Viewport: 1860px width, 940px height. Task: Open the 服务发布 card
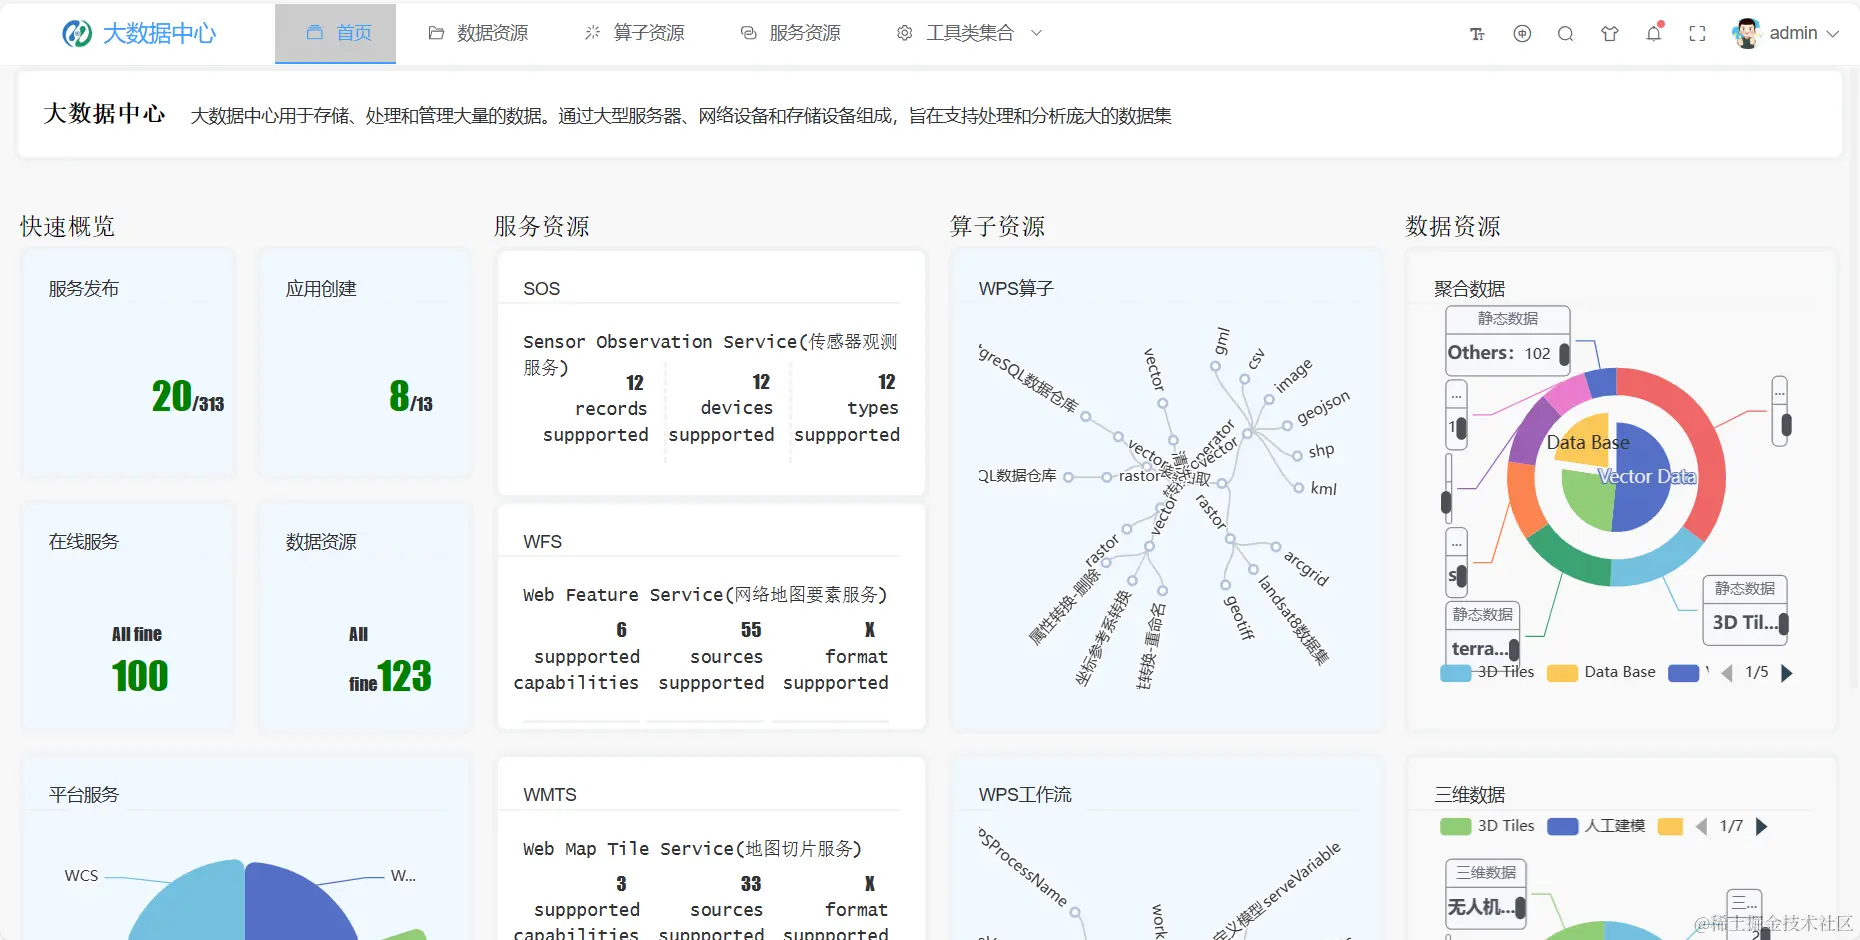coord(128,362)
